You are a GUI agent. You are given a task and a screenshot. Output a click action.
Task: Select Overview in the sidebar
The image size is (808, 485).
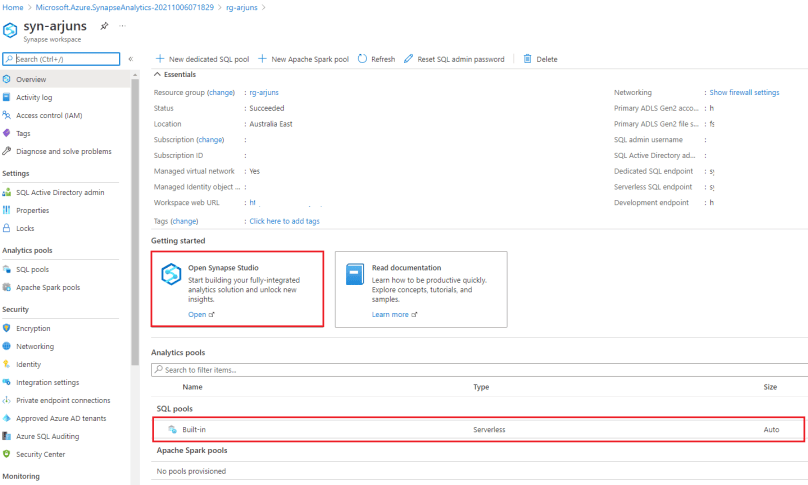point(65,79)
